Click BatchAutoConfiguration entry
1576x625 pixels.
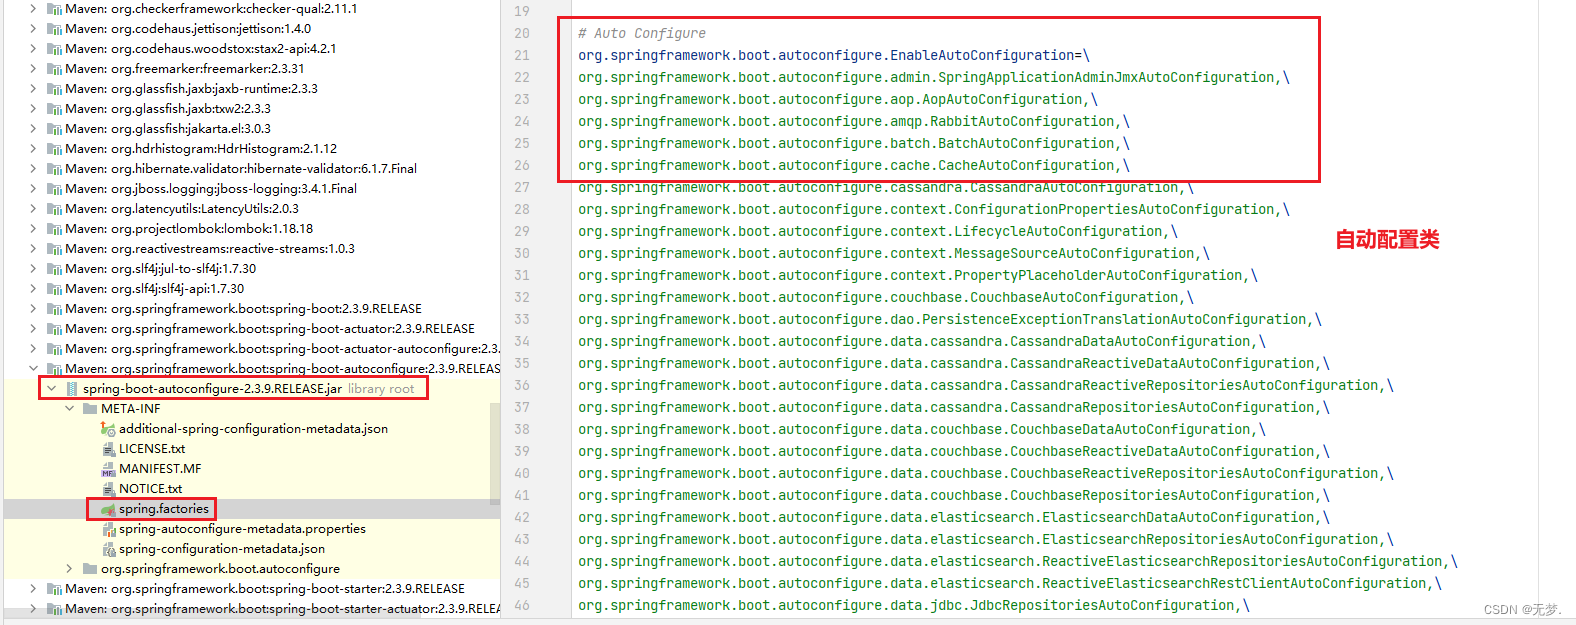click(x=853, y=143)
